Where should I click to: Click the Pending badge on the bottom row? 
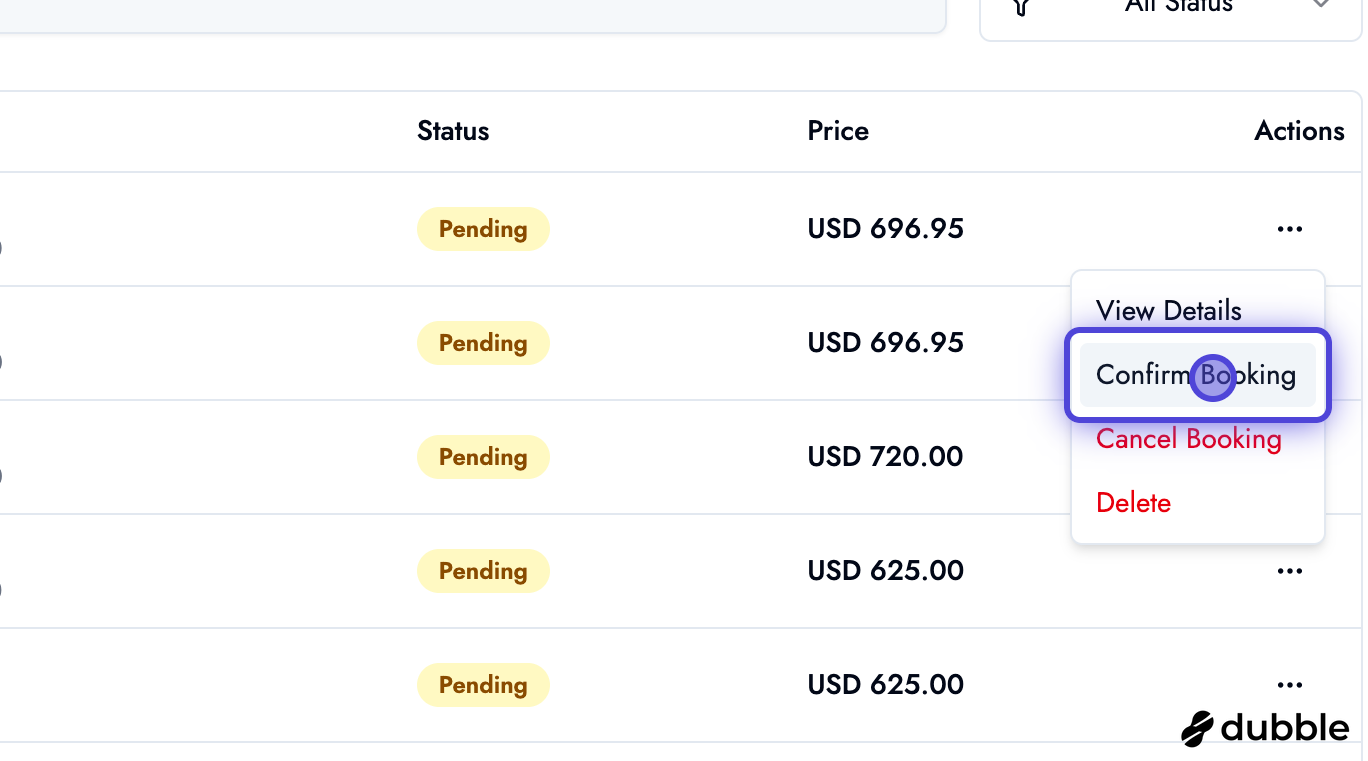483,684
